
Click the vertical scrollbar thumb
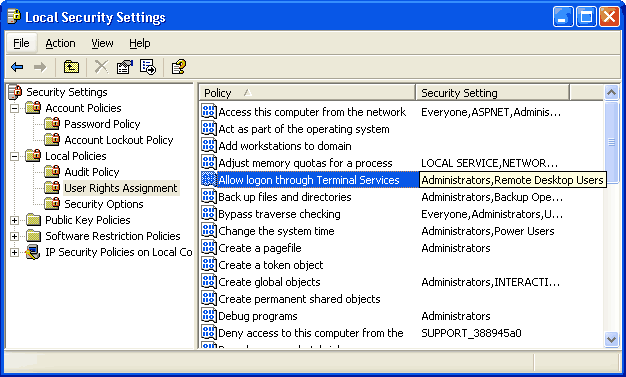coord(612,142)
